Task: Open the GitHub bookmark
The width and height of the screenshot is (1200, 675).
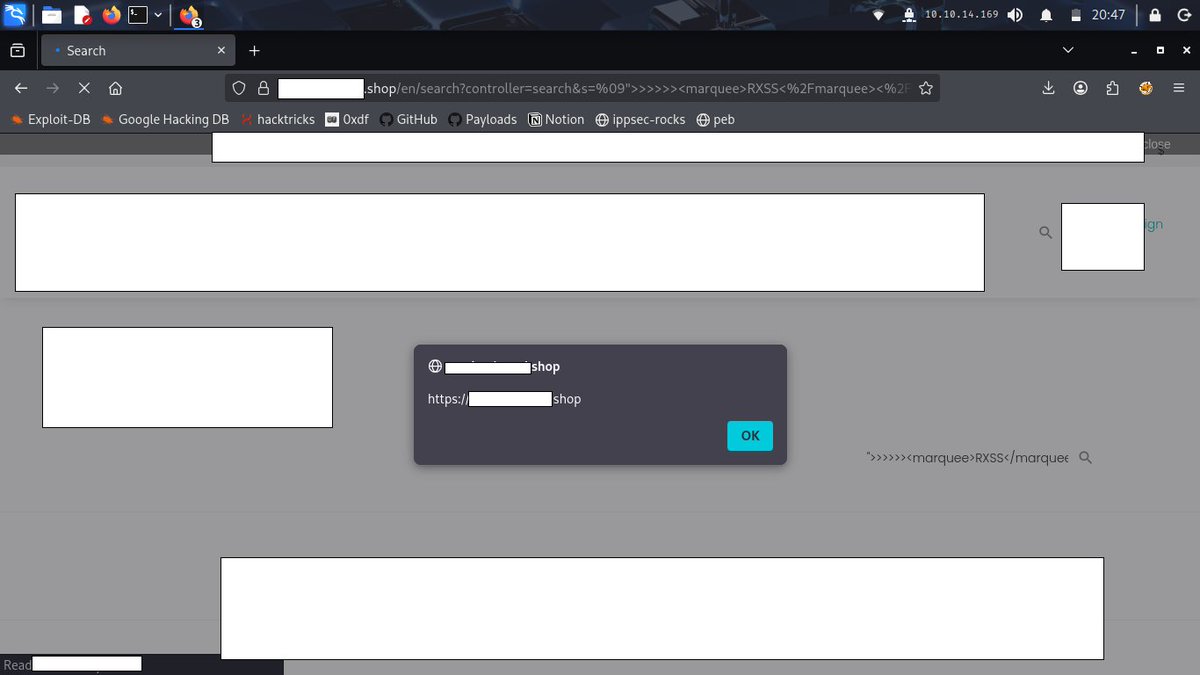Action: [x=408, y=119]
